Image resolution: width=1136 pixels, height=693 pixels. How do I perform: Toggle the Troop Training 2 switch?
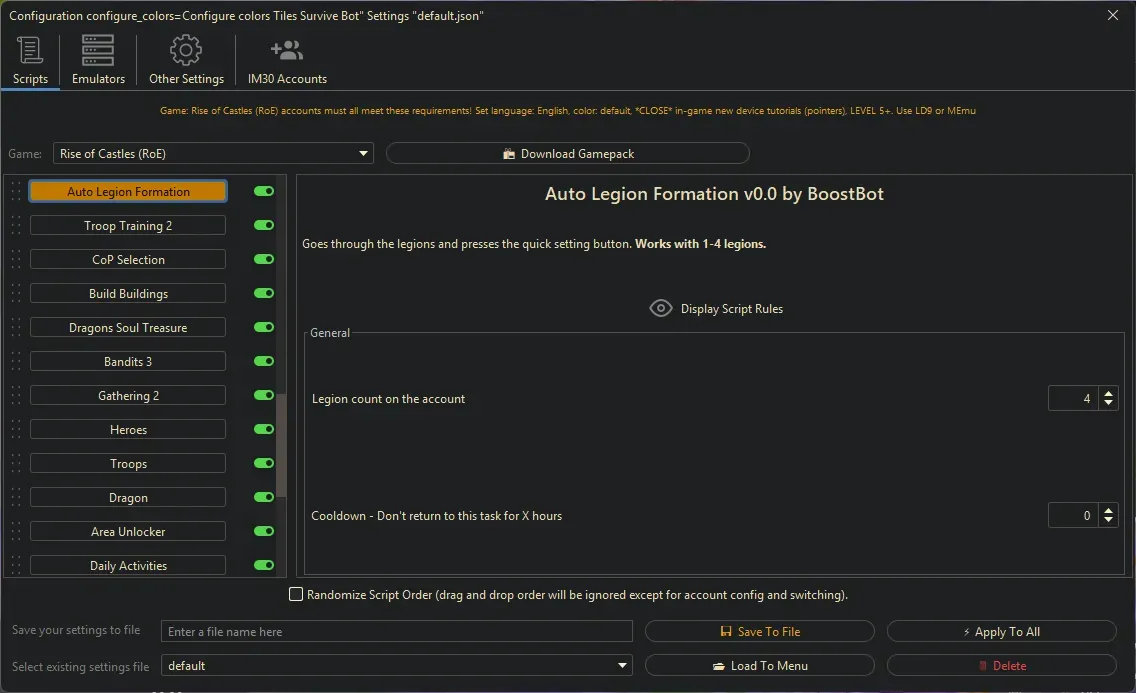click(264, 225)
